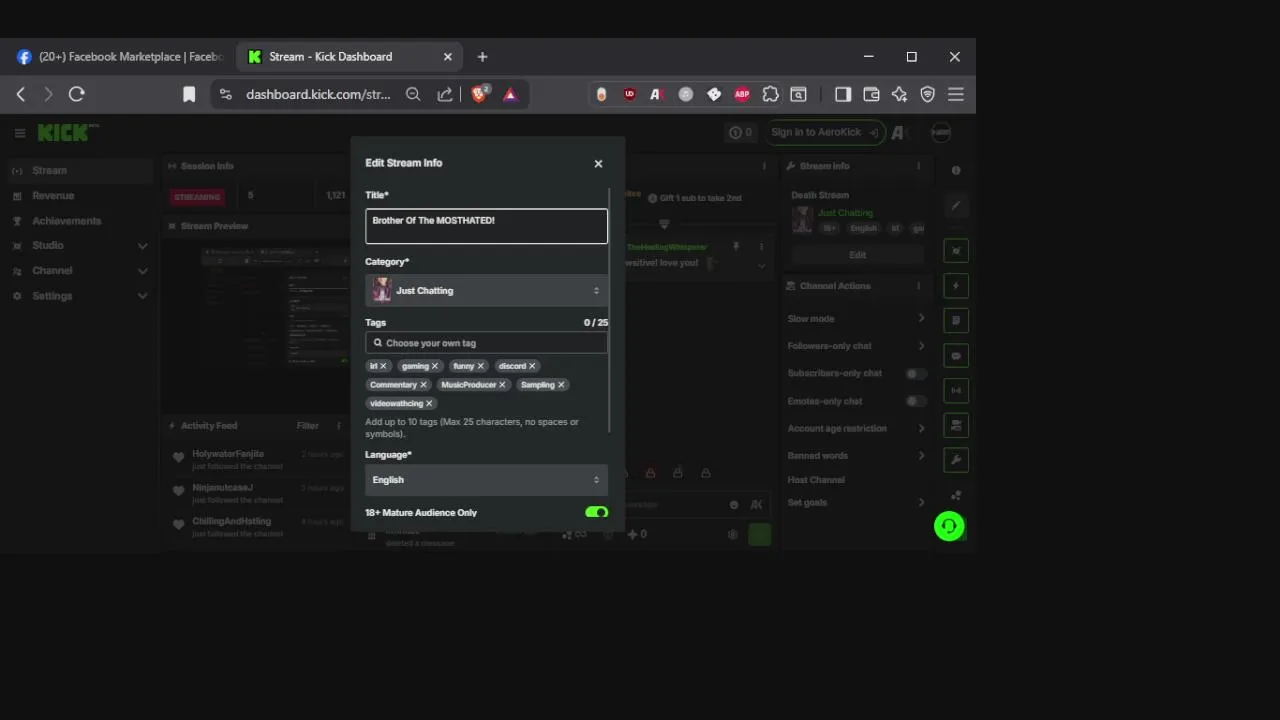Screen dimensions: 1280x720
Task: Open ChillingAndHatling follower entry
Action: tap(255, 527)
